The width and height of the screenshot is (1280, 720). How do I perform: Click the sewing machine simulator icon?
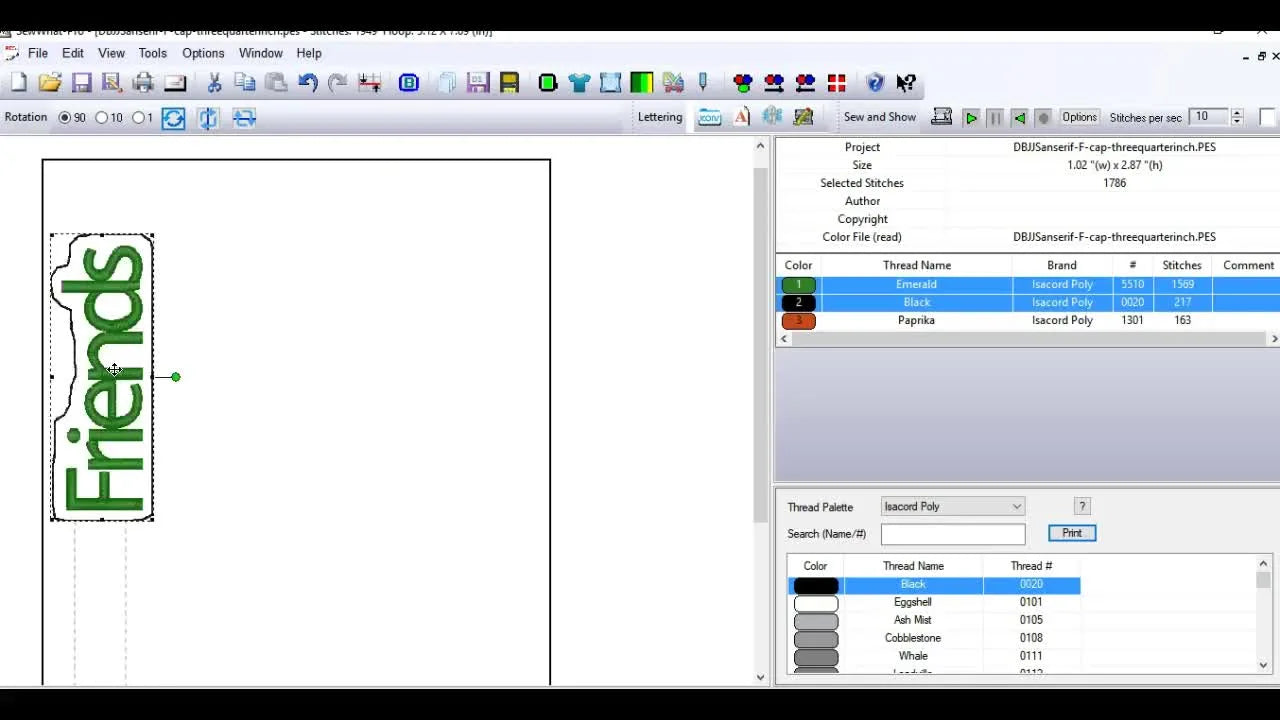[941, 117]
